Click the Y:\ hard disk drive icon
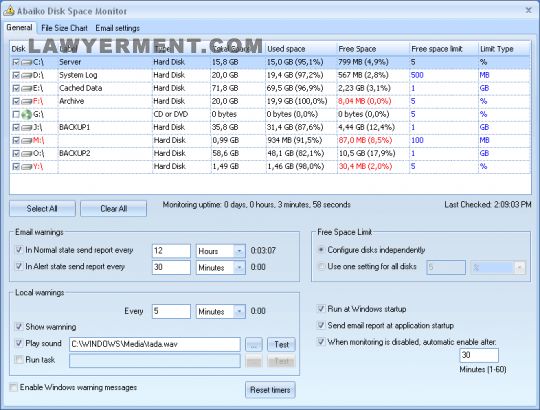Viewport: 540px width, 410px height. 27,167
